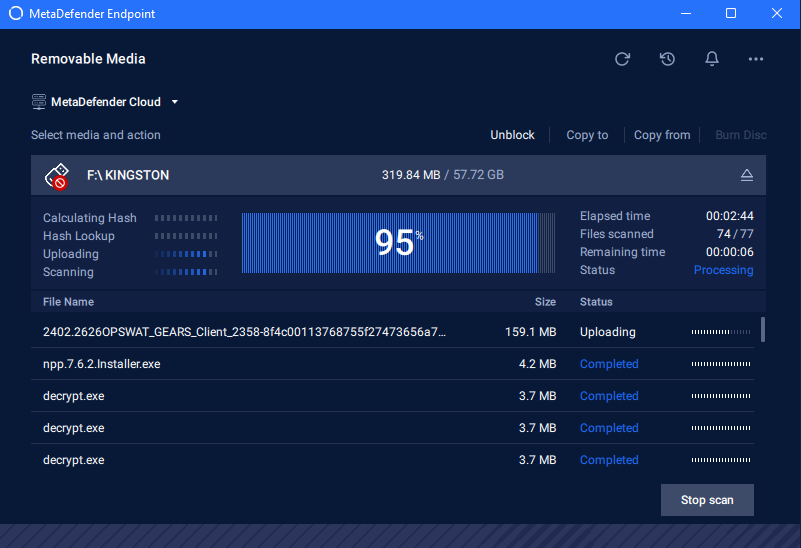Click the 319.84 MB used space text
The width and height of the screenshot is (801, 548).
pyautogui.click(x=411, y=175)
